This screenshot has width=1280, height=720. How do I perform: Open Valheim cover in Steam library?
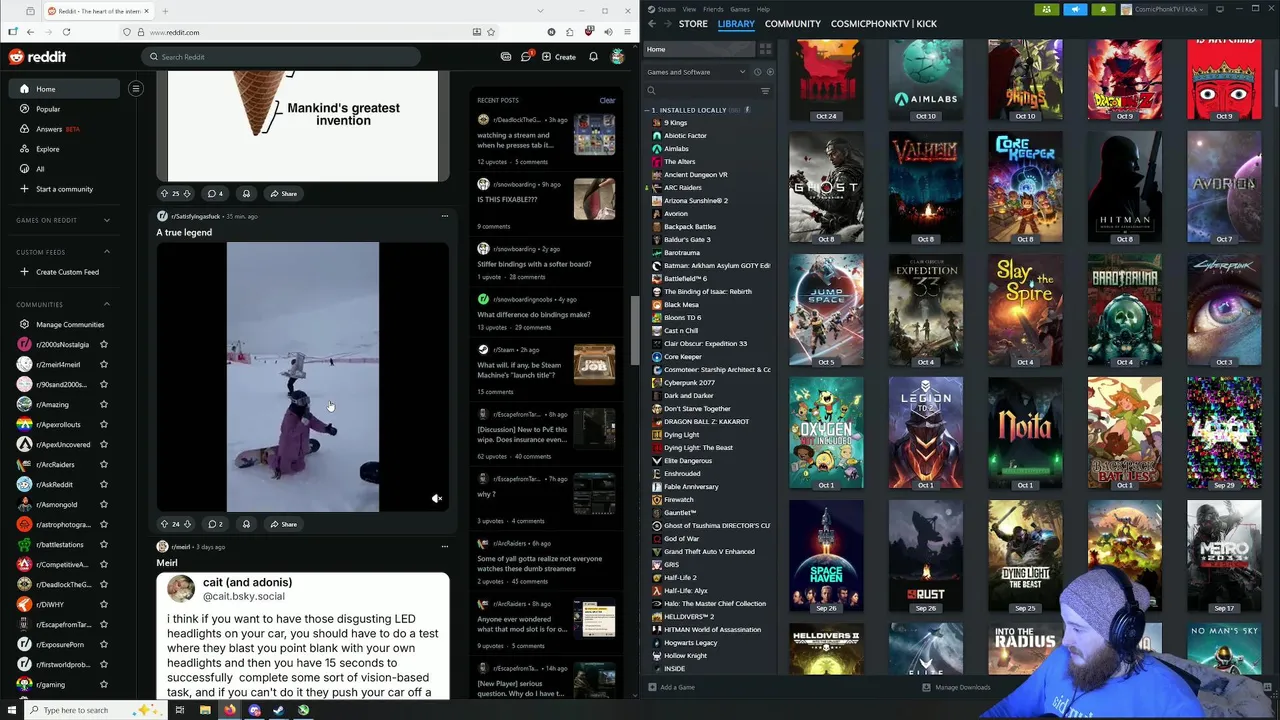(925, 187)
